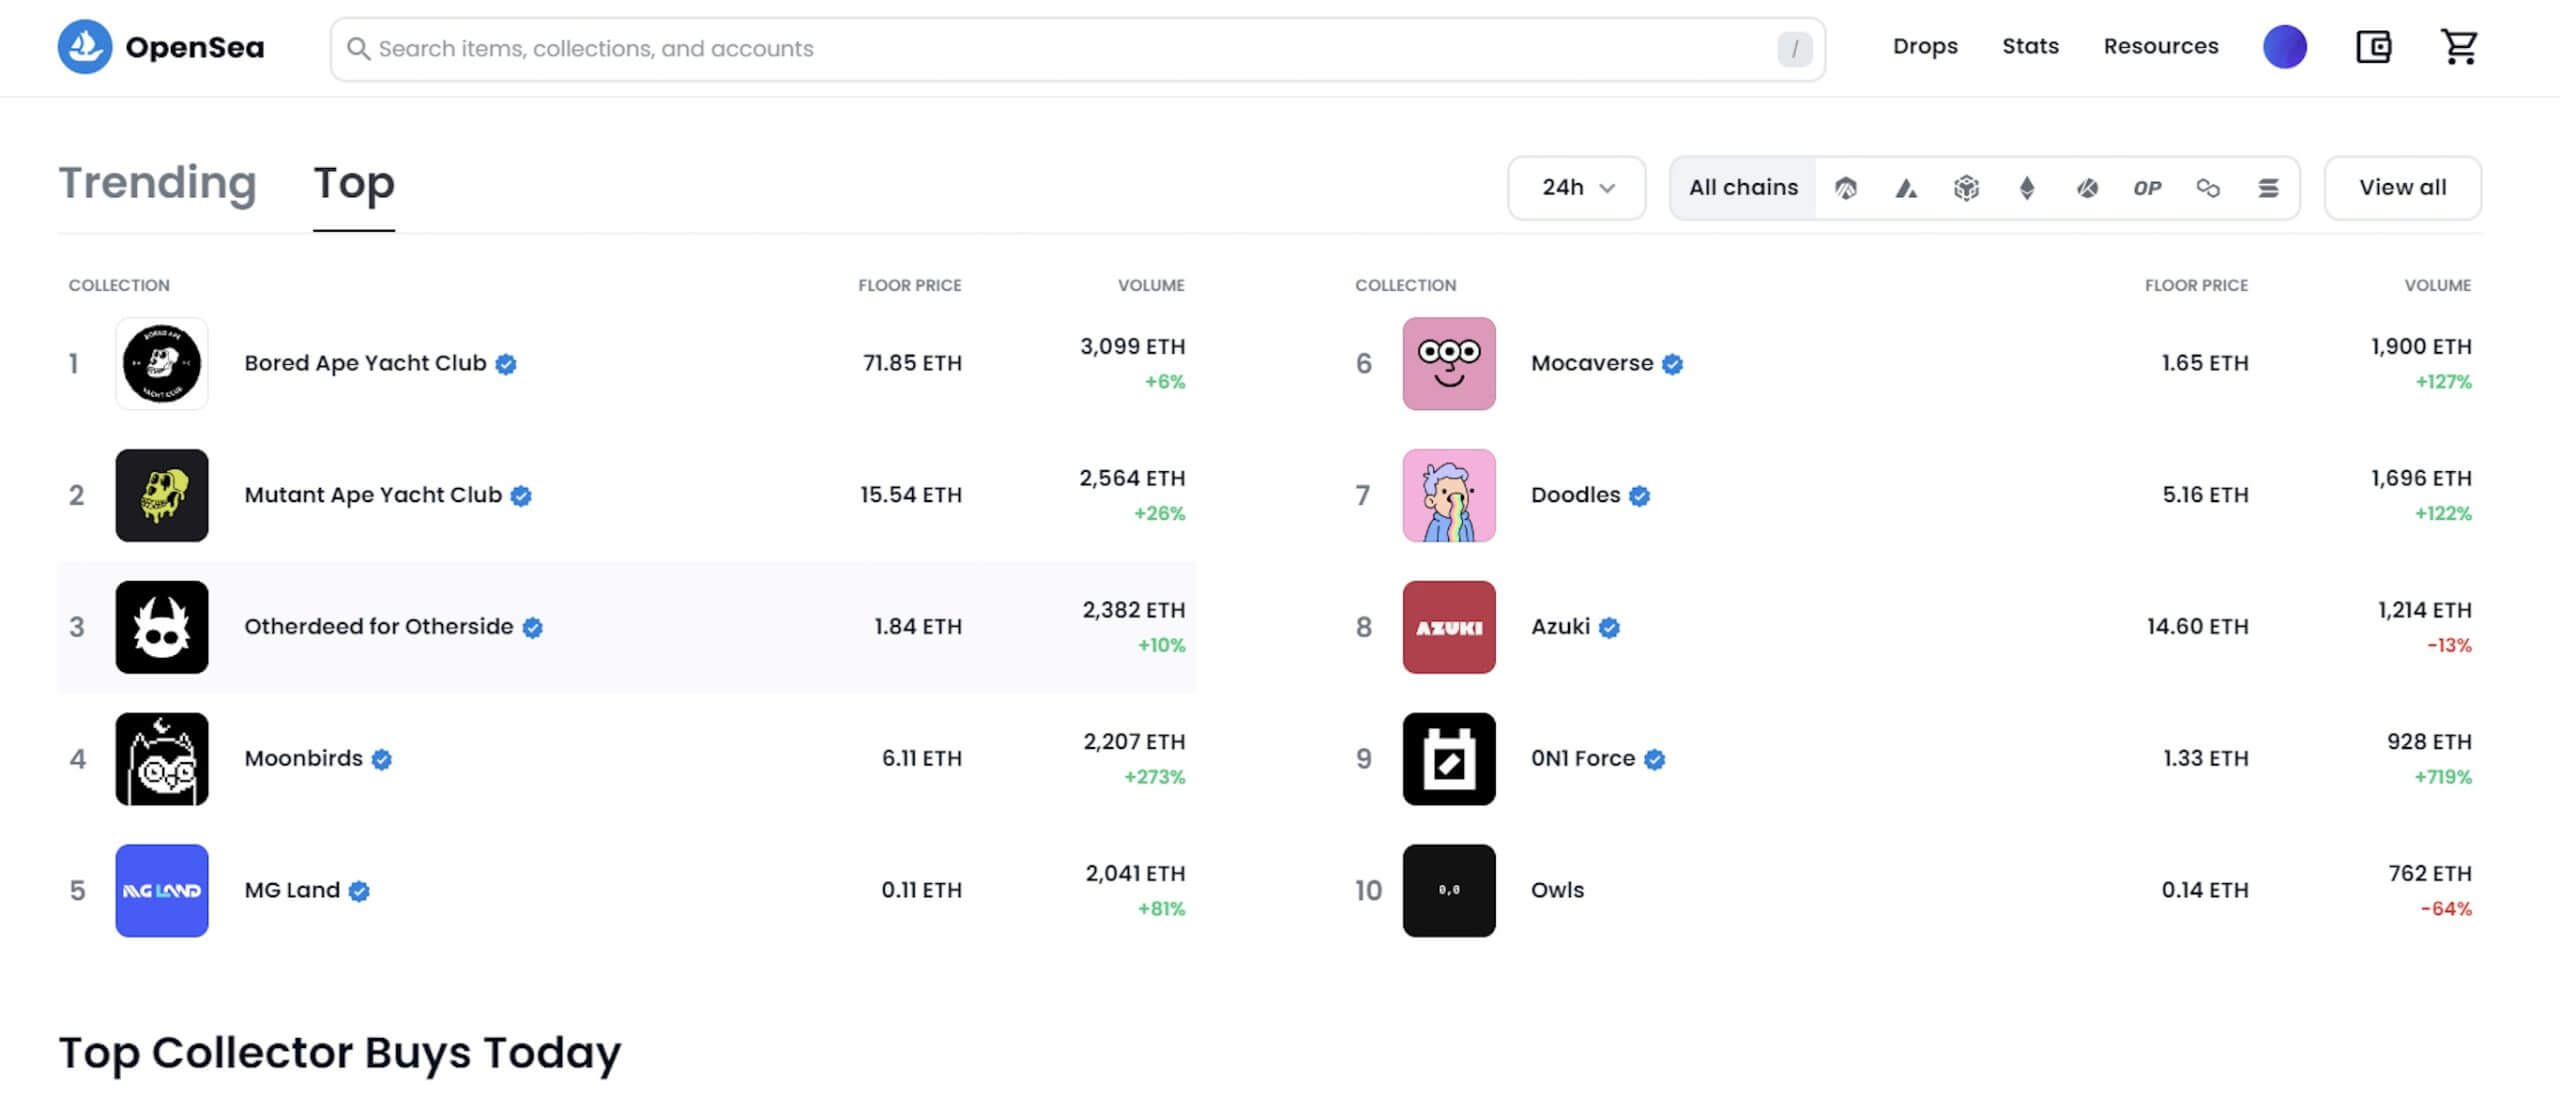
Task: Open the Stats menu
Action: click(2030, 47)
